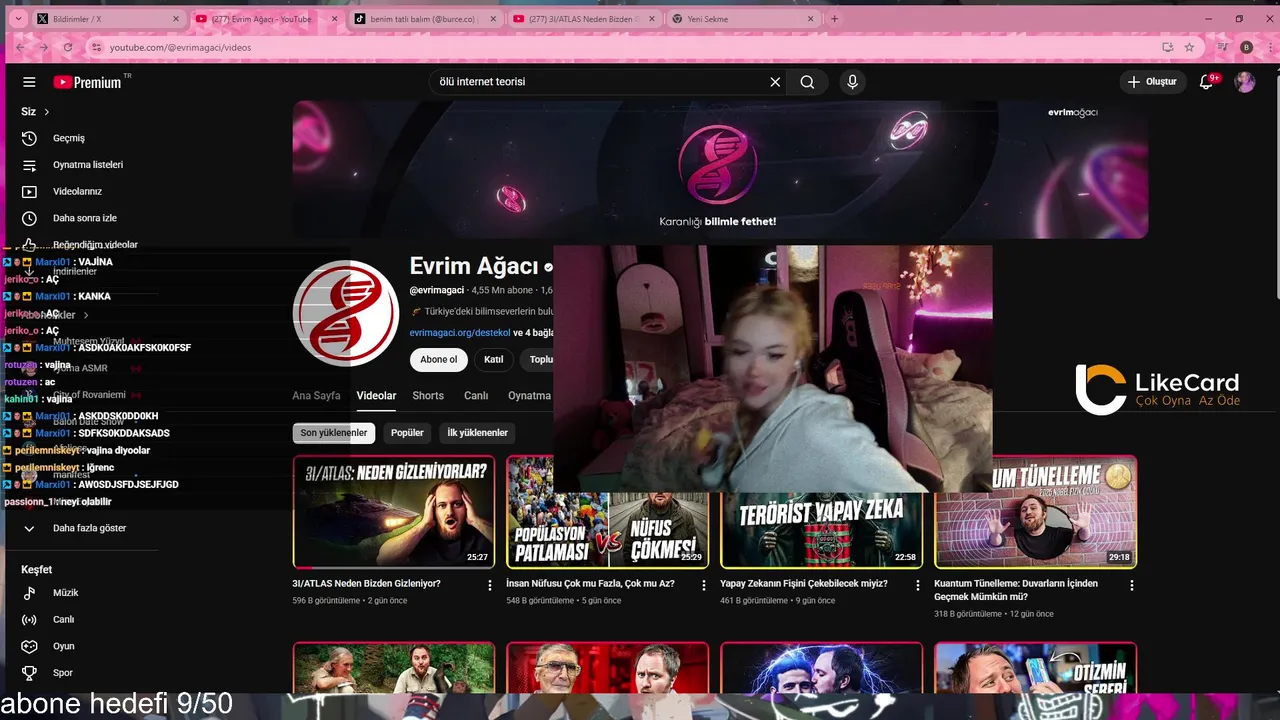This screenshot has height=720, width=1280.
Task: Open Geçmiş history in the sidebar
Action: [69, 138]
